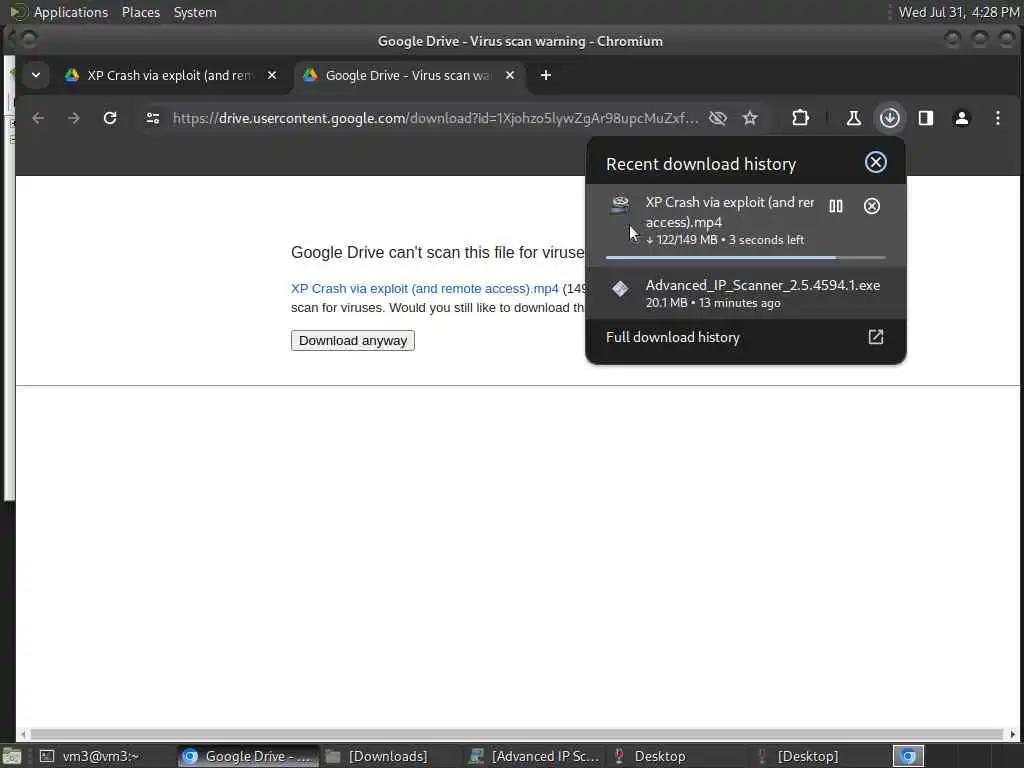Open the profile avatar menu
Screen dimensions: 1024x768
point(961,118)
